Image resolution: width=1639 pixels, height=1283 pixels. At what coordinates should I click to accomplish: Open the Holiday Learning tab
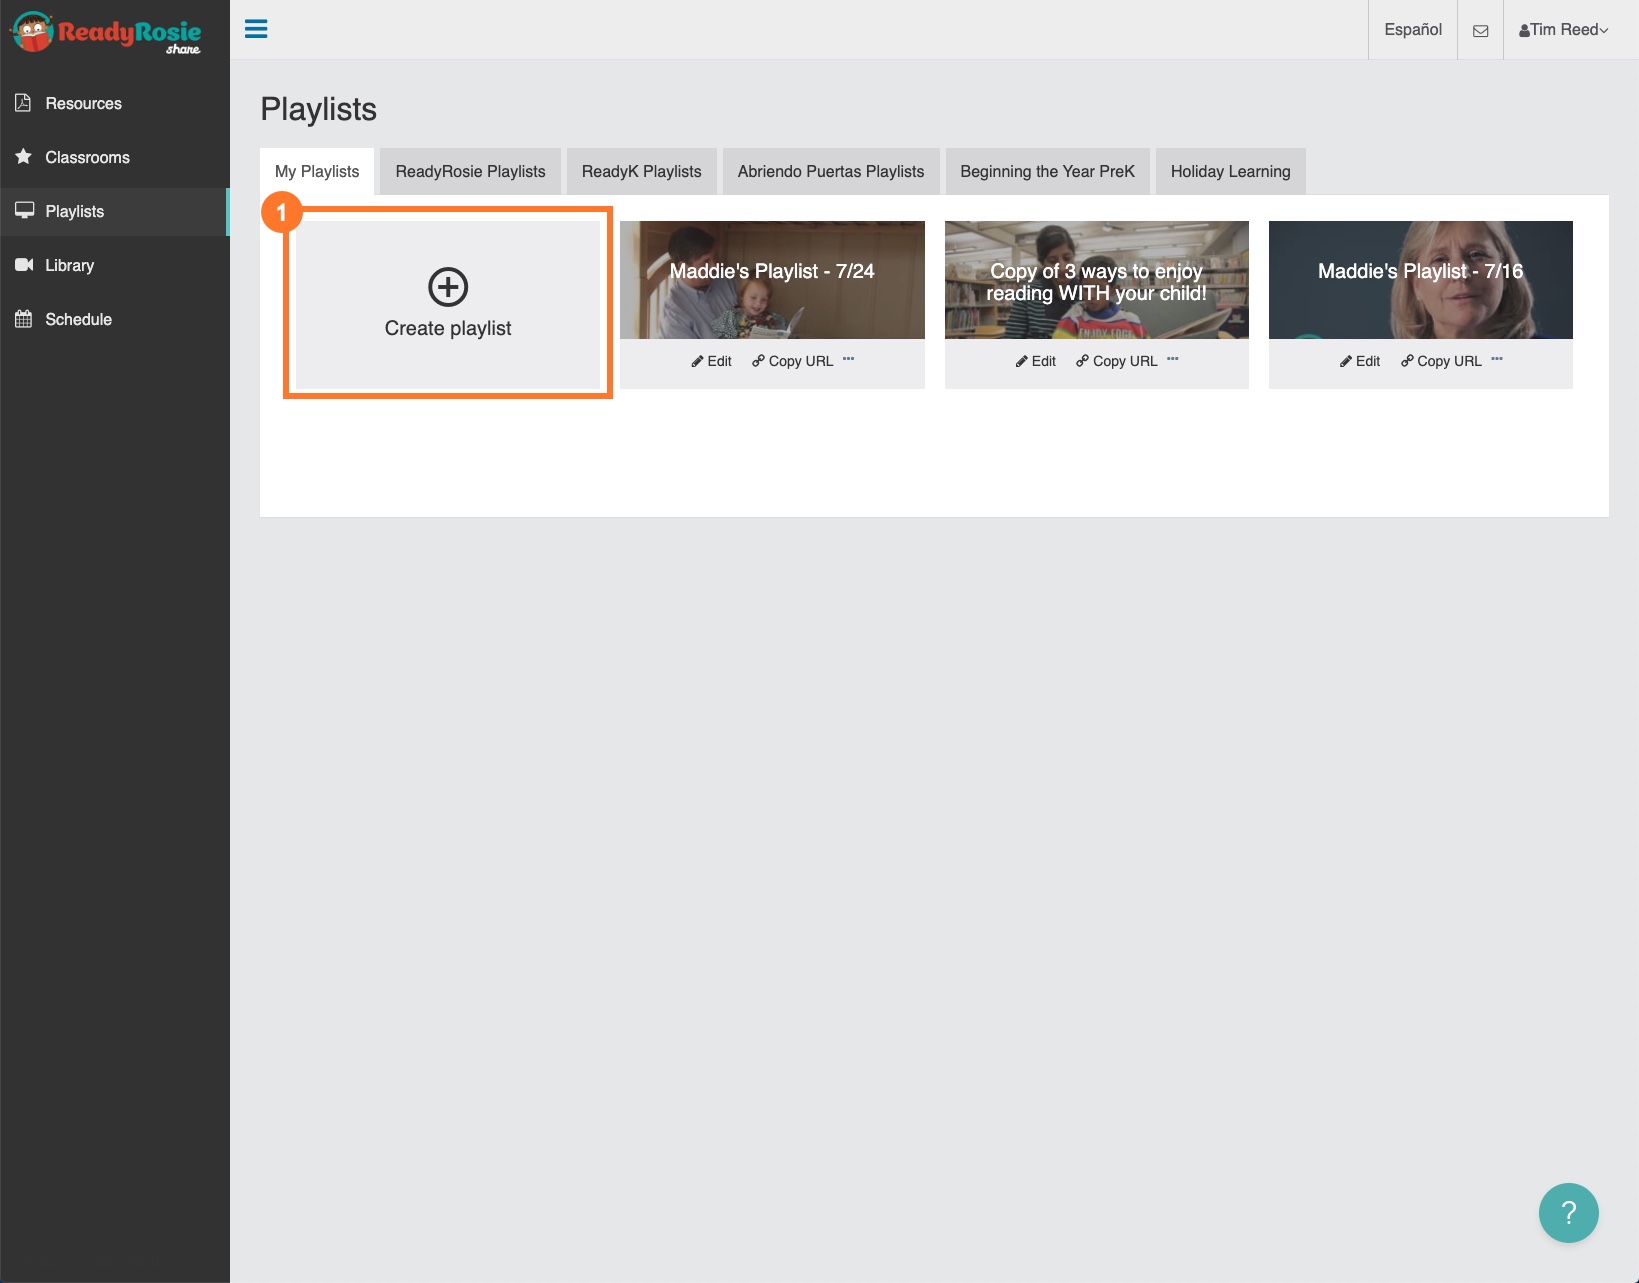coord(1230,171)
